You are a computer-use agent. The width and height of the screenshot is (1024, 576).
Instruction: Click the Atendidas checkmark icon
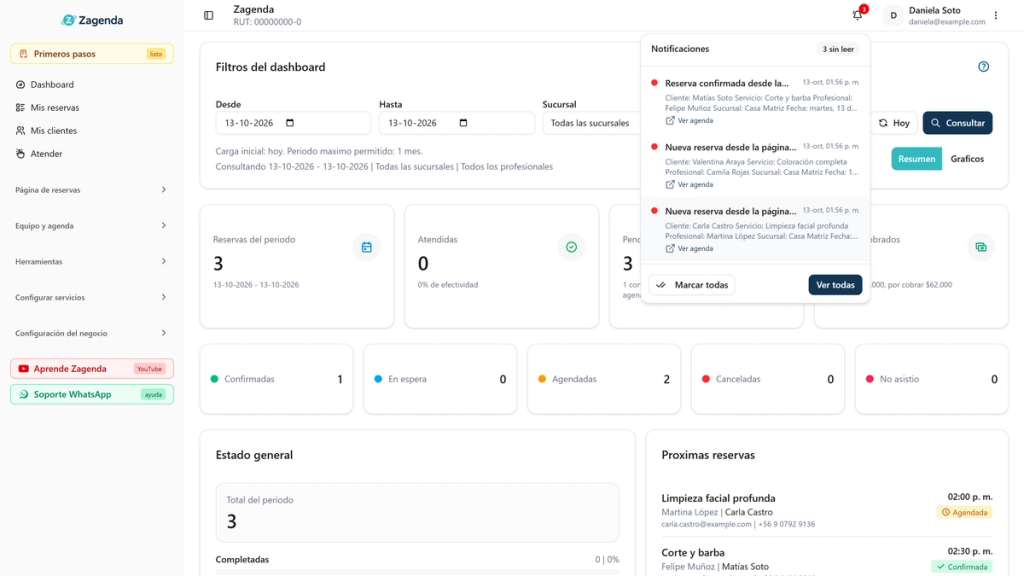coord(571,247)
